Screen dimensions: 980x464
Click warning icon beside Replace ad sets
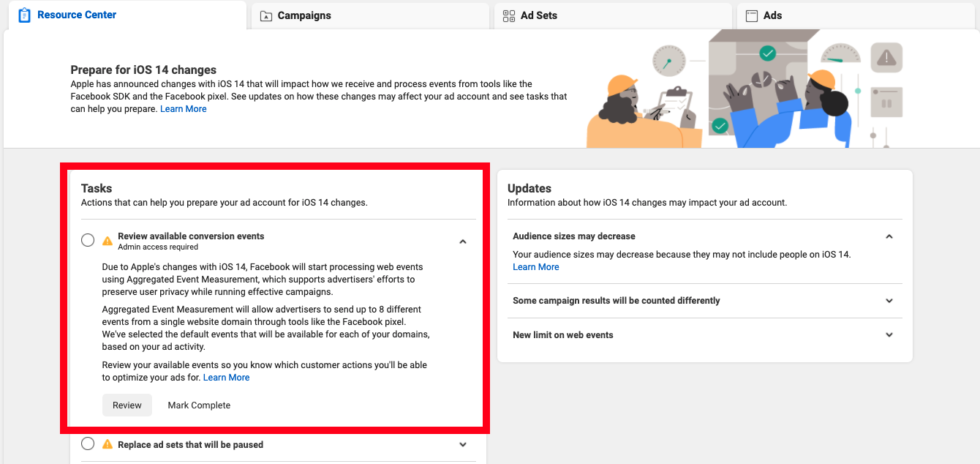point(108,444)
